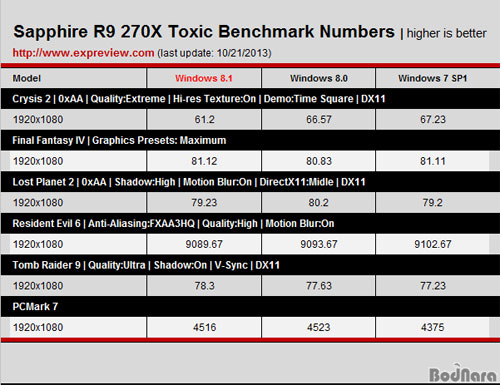Open the expreview.com link

coord(83,53)
